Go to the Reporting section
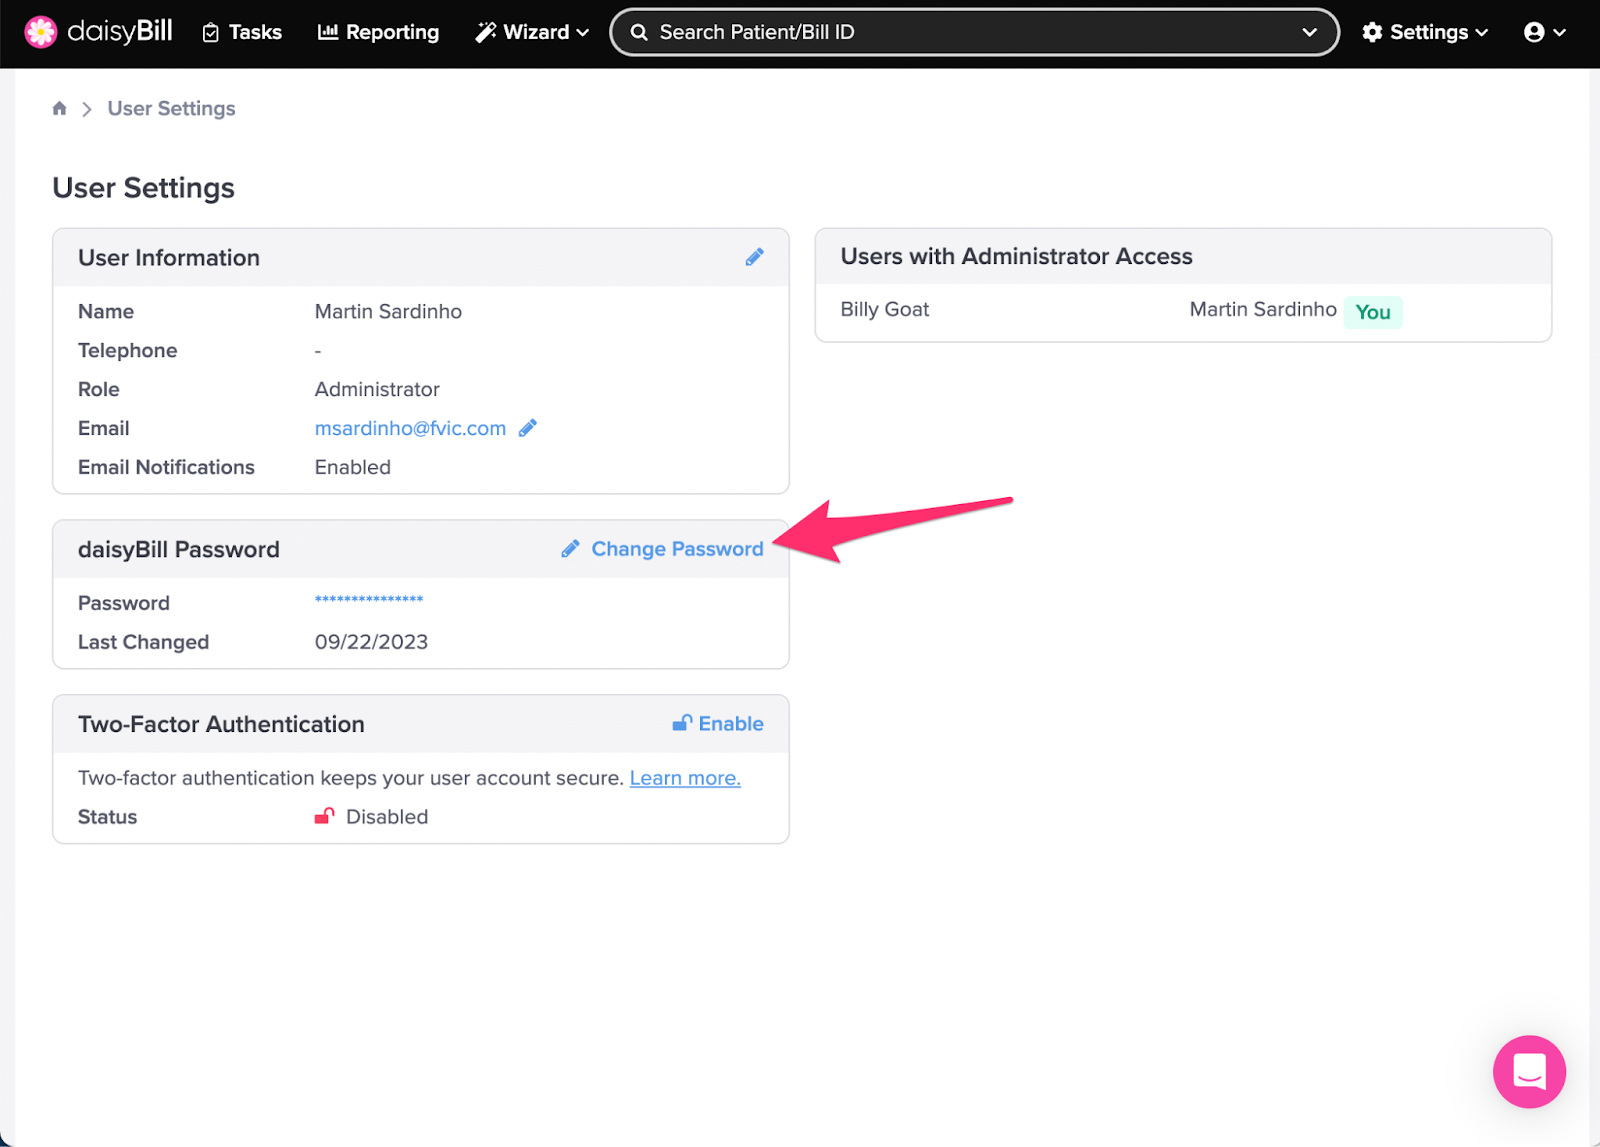This screenshot has width=1600, height=1147. tap(378, 32)
